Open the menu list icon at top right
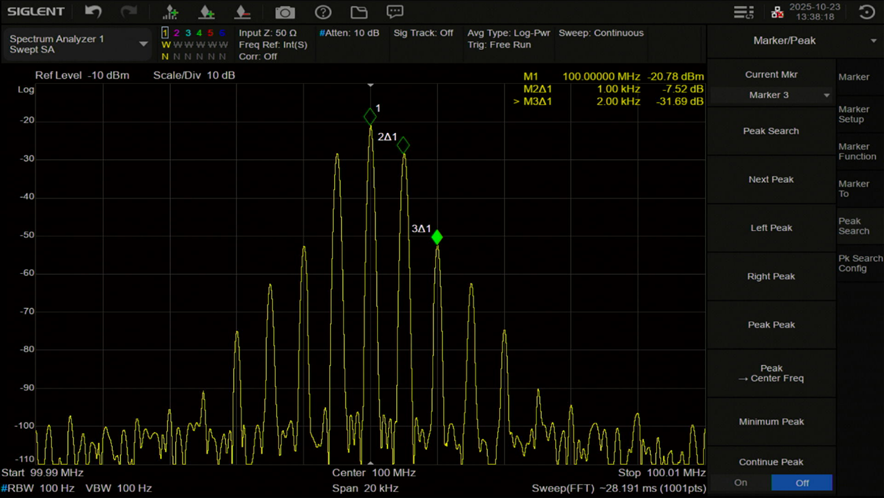This screenshot has height=498, width=884. pyautogui.click(x=743, y=12)
